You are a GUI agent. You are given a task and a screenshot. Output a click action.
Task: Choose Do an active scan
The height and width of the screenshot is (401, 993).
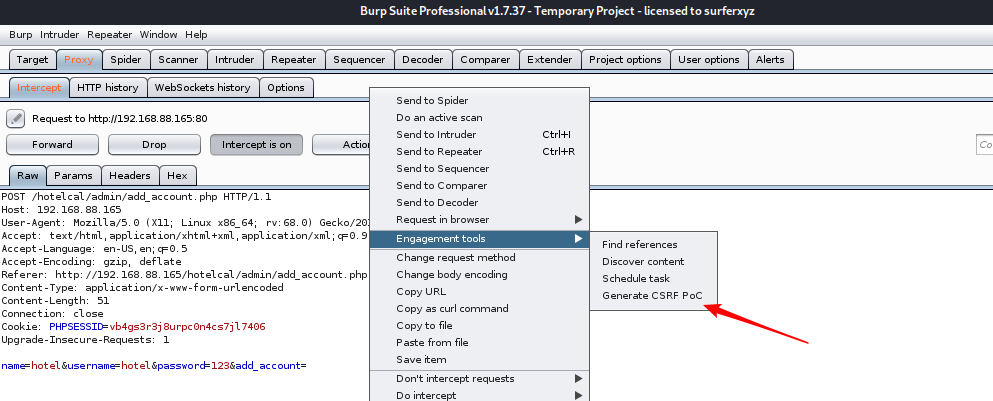tap(479, 118)
